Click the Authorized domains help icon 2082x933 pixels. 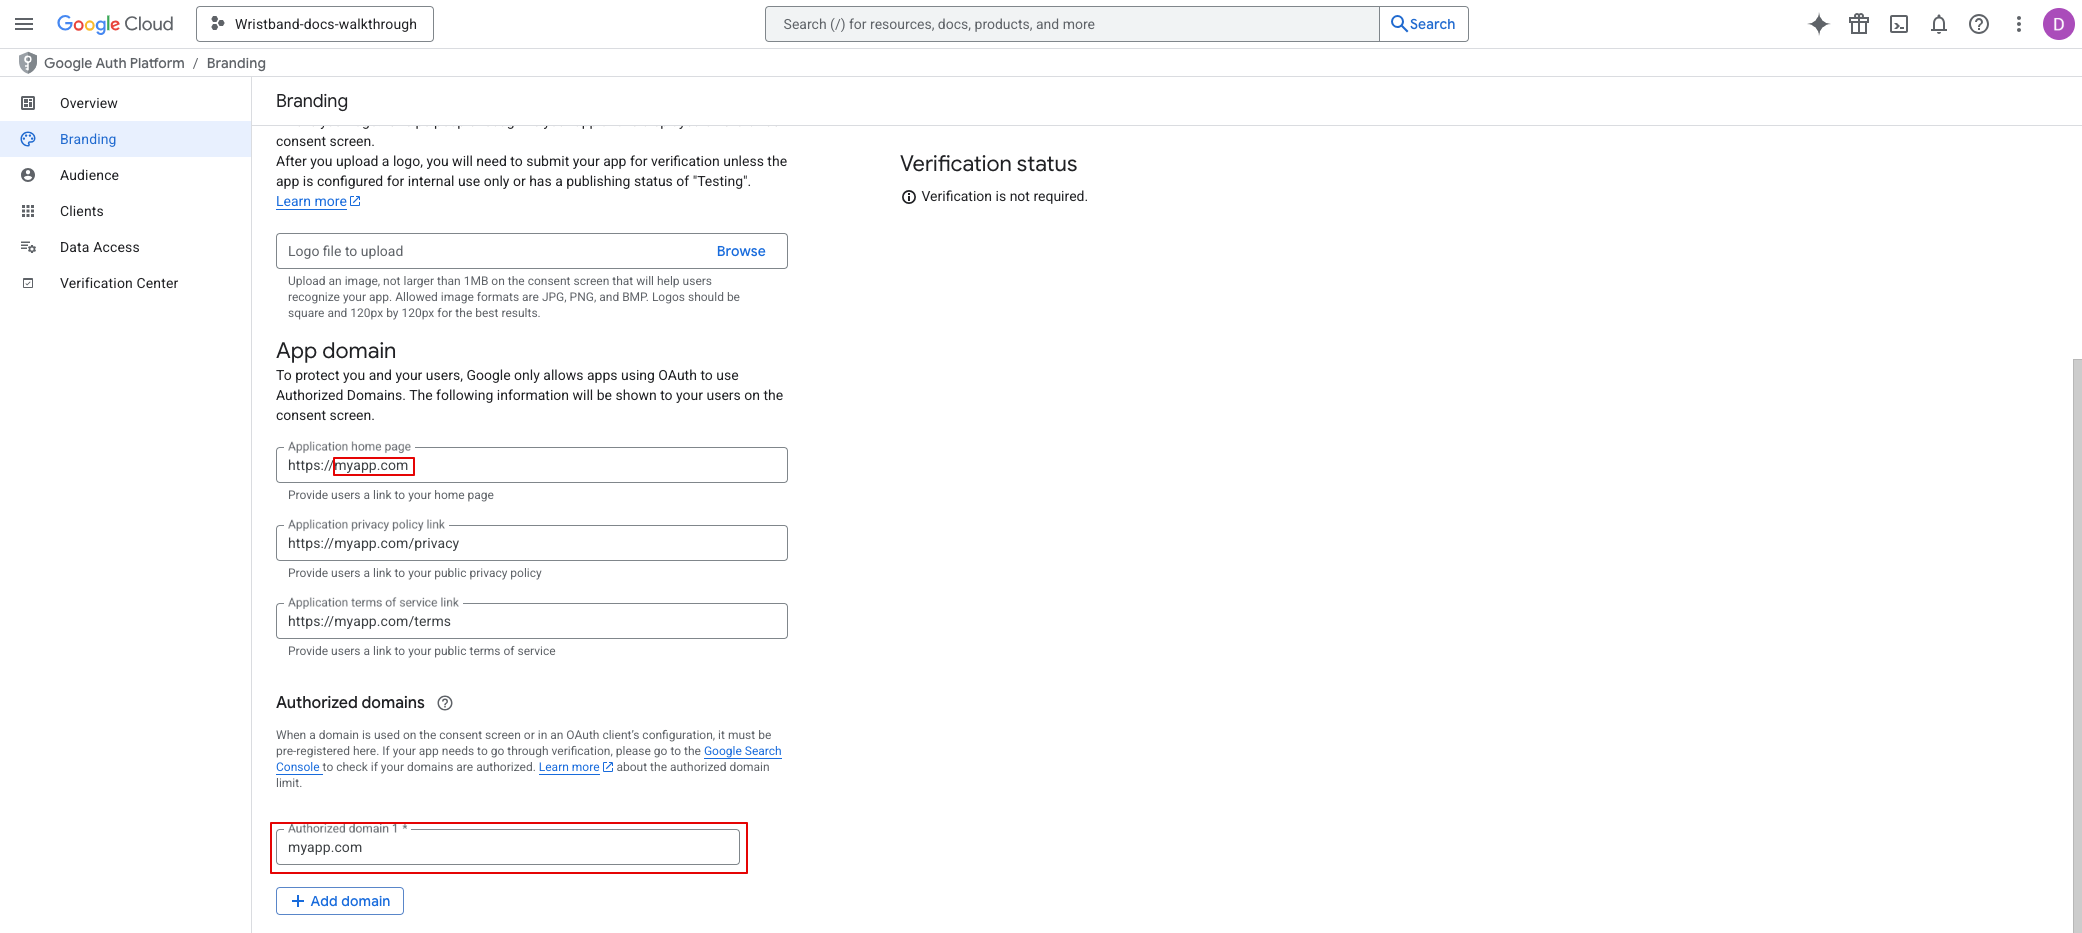click(445, 703)
